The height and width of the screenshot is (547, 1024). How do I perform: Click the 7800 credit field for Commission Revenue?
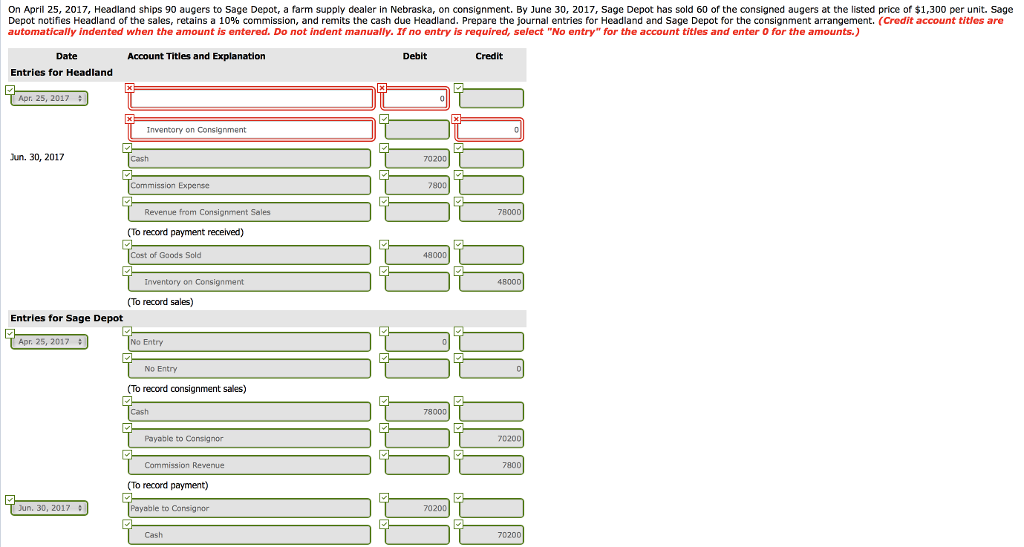click(x=491, y=465)
